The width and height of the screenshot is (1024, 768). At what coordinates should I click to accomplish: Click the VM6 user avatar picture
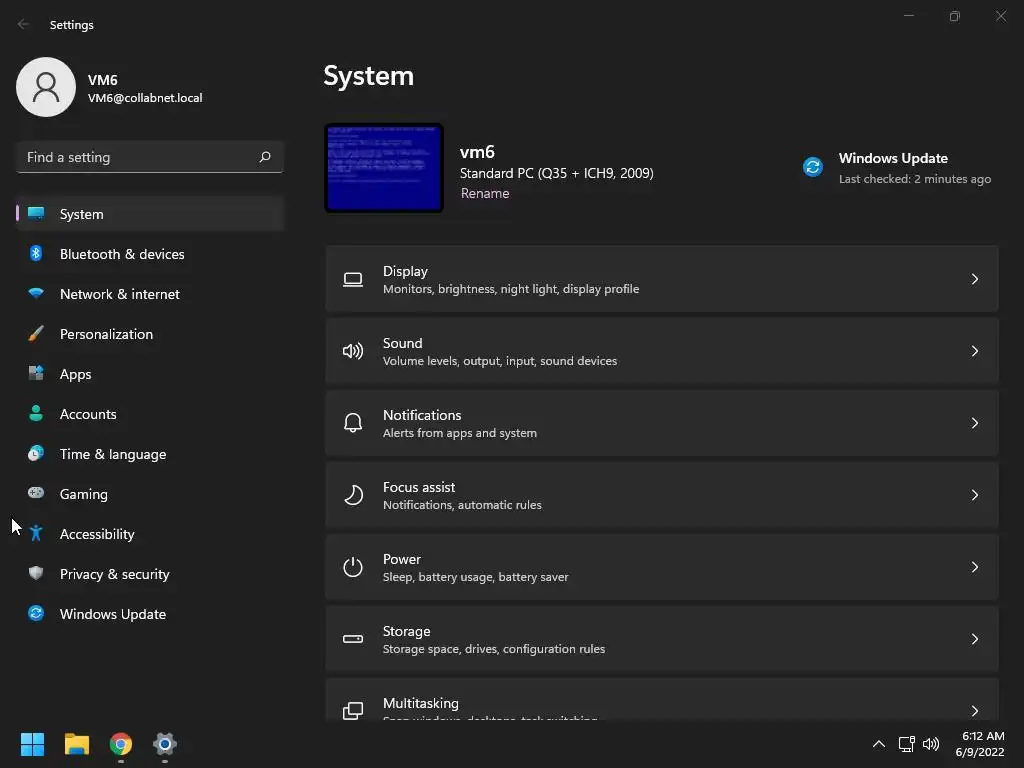coord(46,87)
